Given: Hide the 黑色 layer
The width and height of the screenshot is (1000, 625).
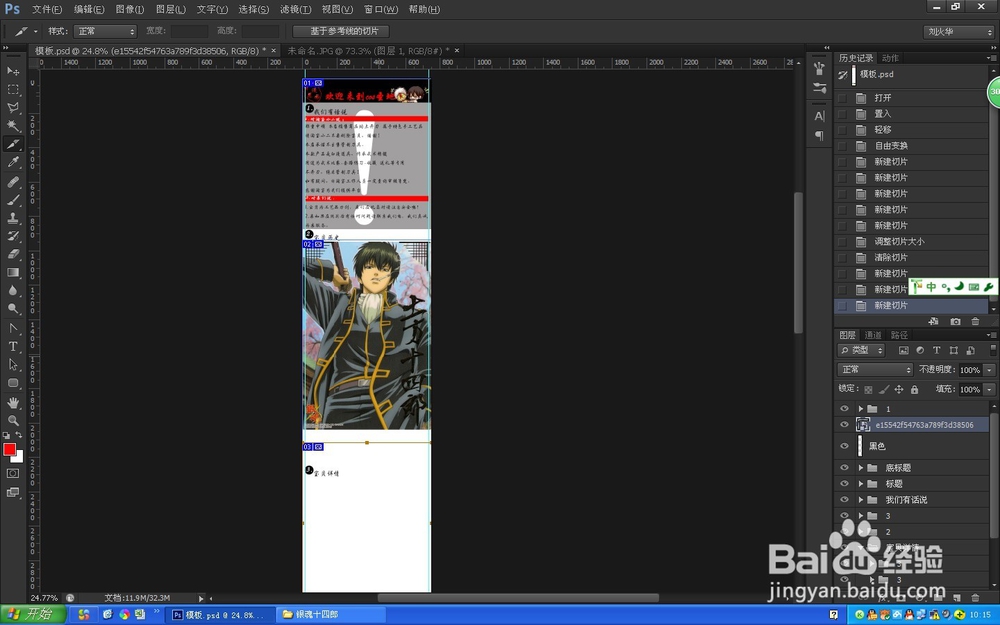Looking at the screenshot, I should (x=844, y=446).
